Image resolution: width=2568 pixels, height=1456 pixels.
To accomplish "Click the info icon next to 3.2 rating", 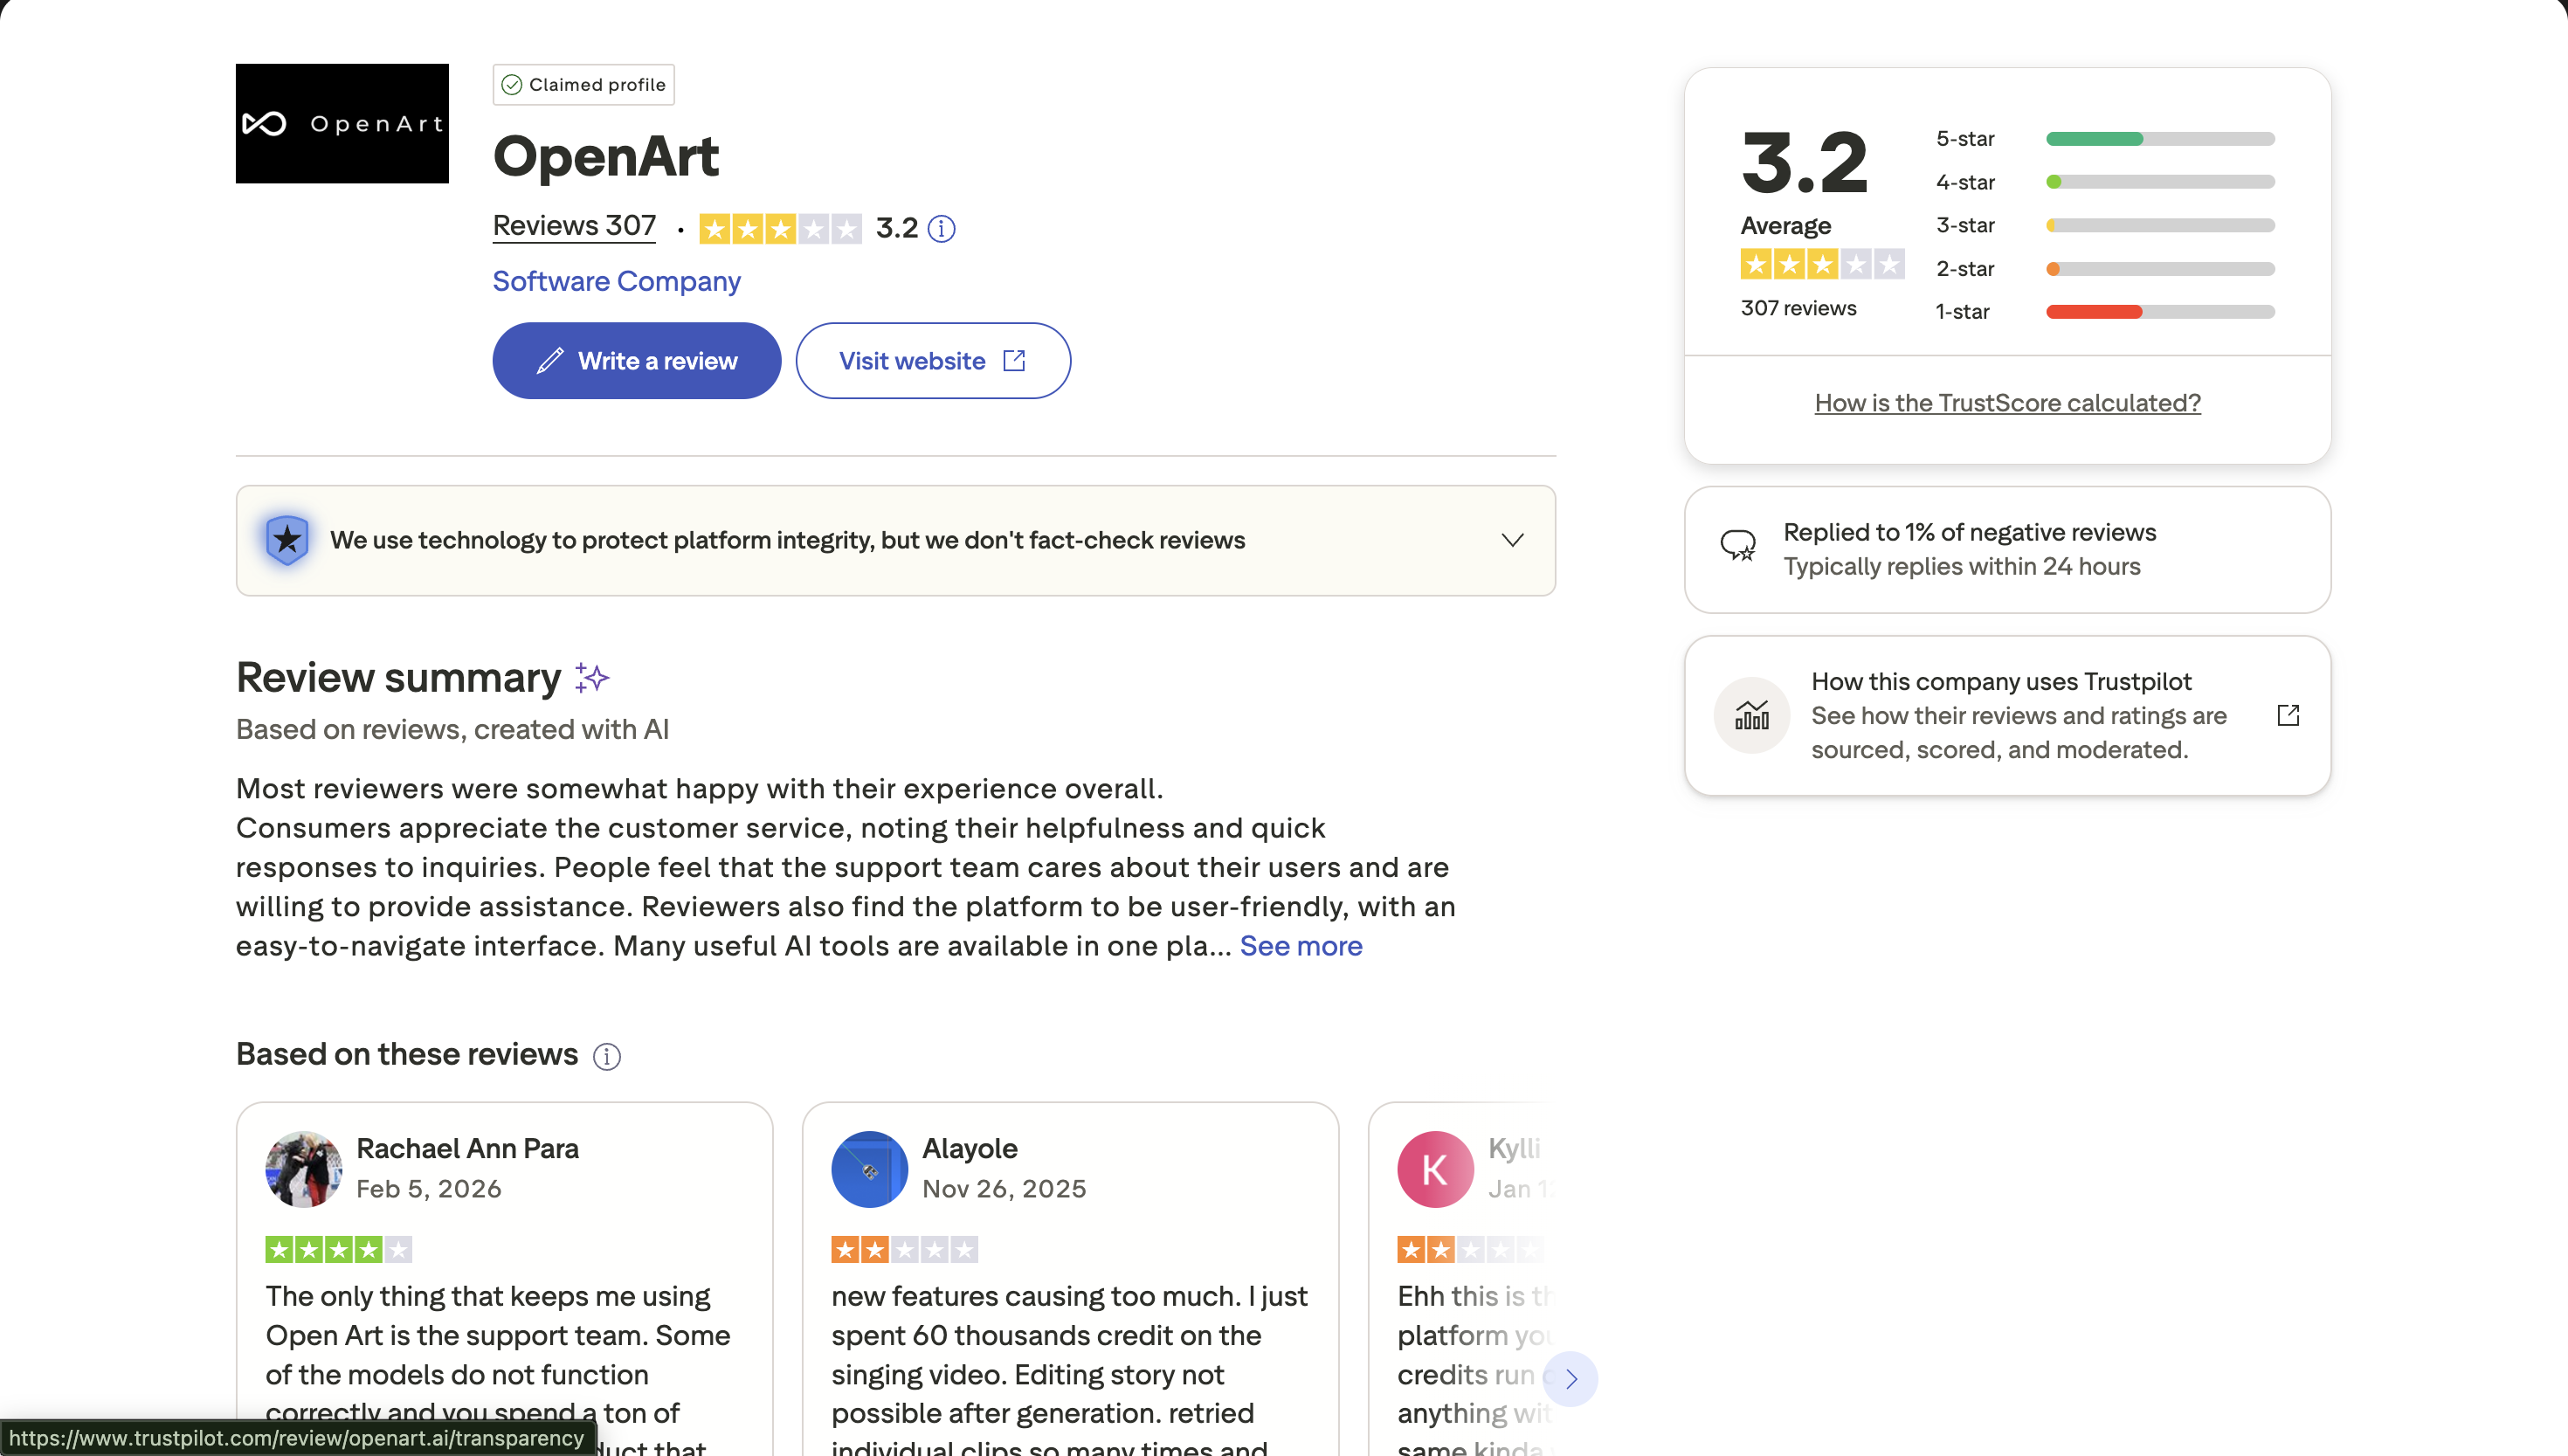I will click(x=940, y=228).
